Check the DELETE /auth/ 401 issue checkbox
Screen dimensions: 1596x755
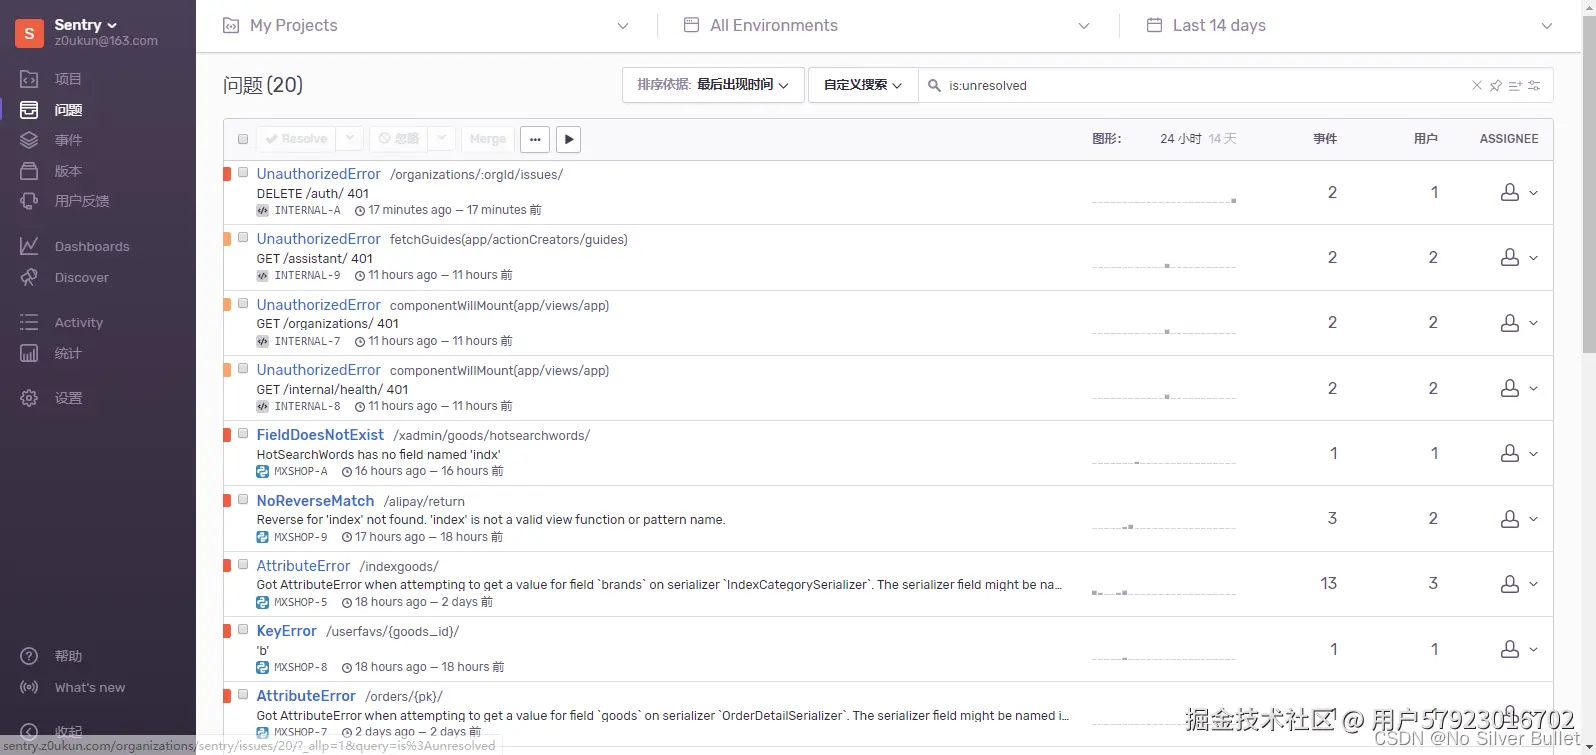243,173
